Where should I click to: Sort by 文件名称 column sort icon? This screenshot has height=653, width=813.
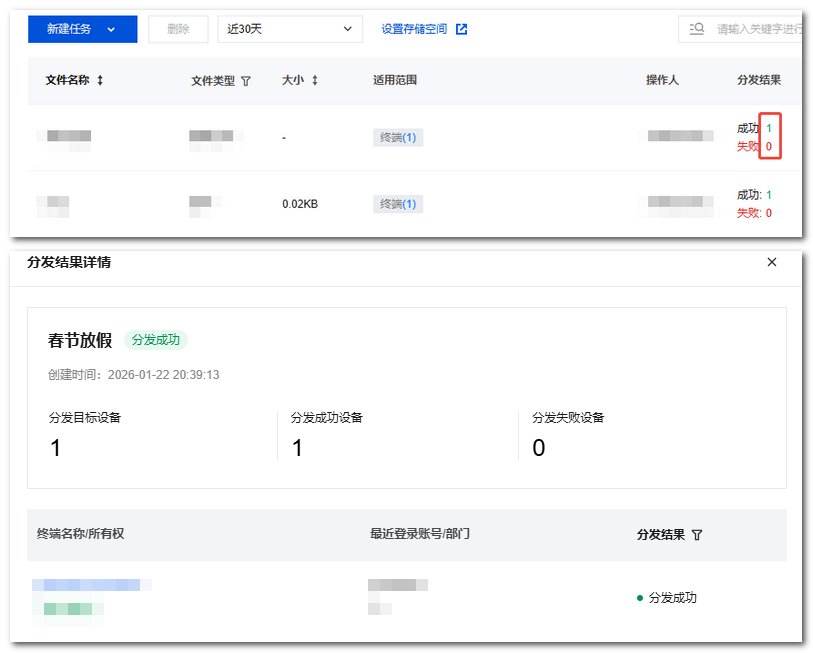pyautogui.click(x=100, y=81)
